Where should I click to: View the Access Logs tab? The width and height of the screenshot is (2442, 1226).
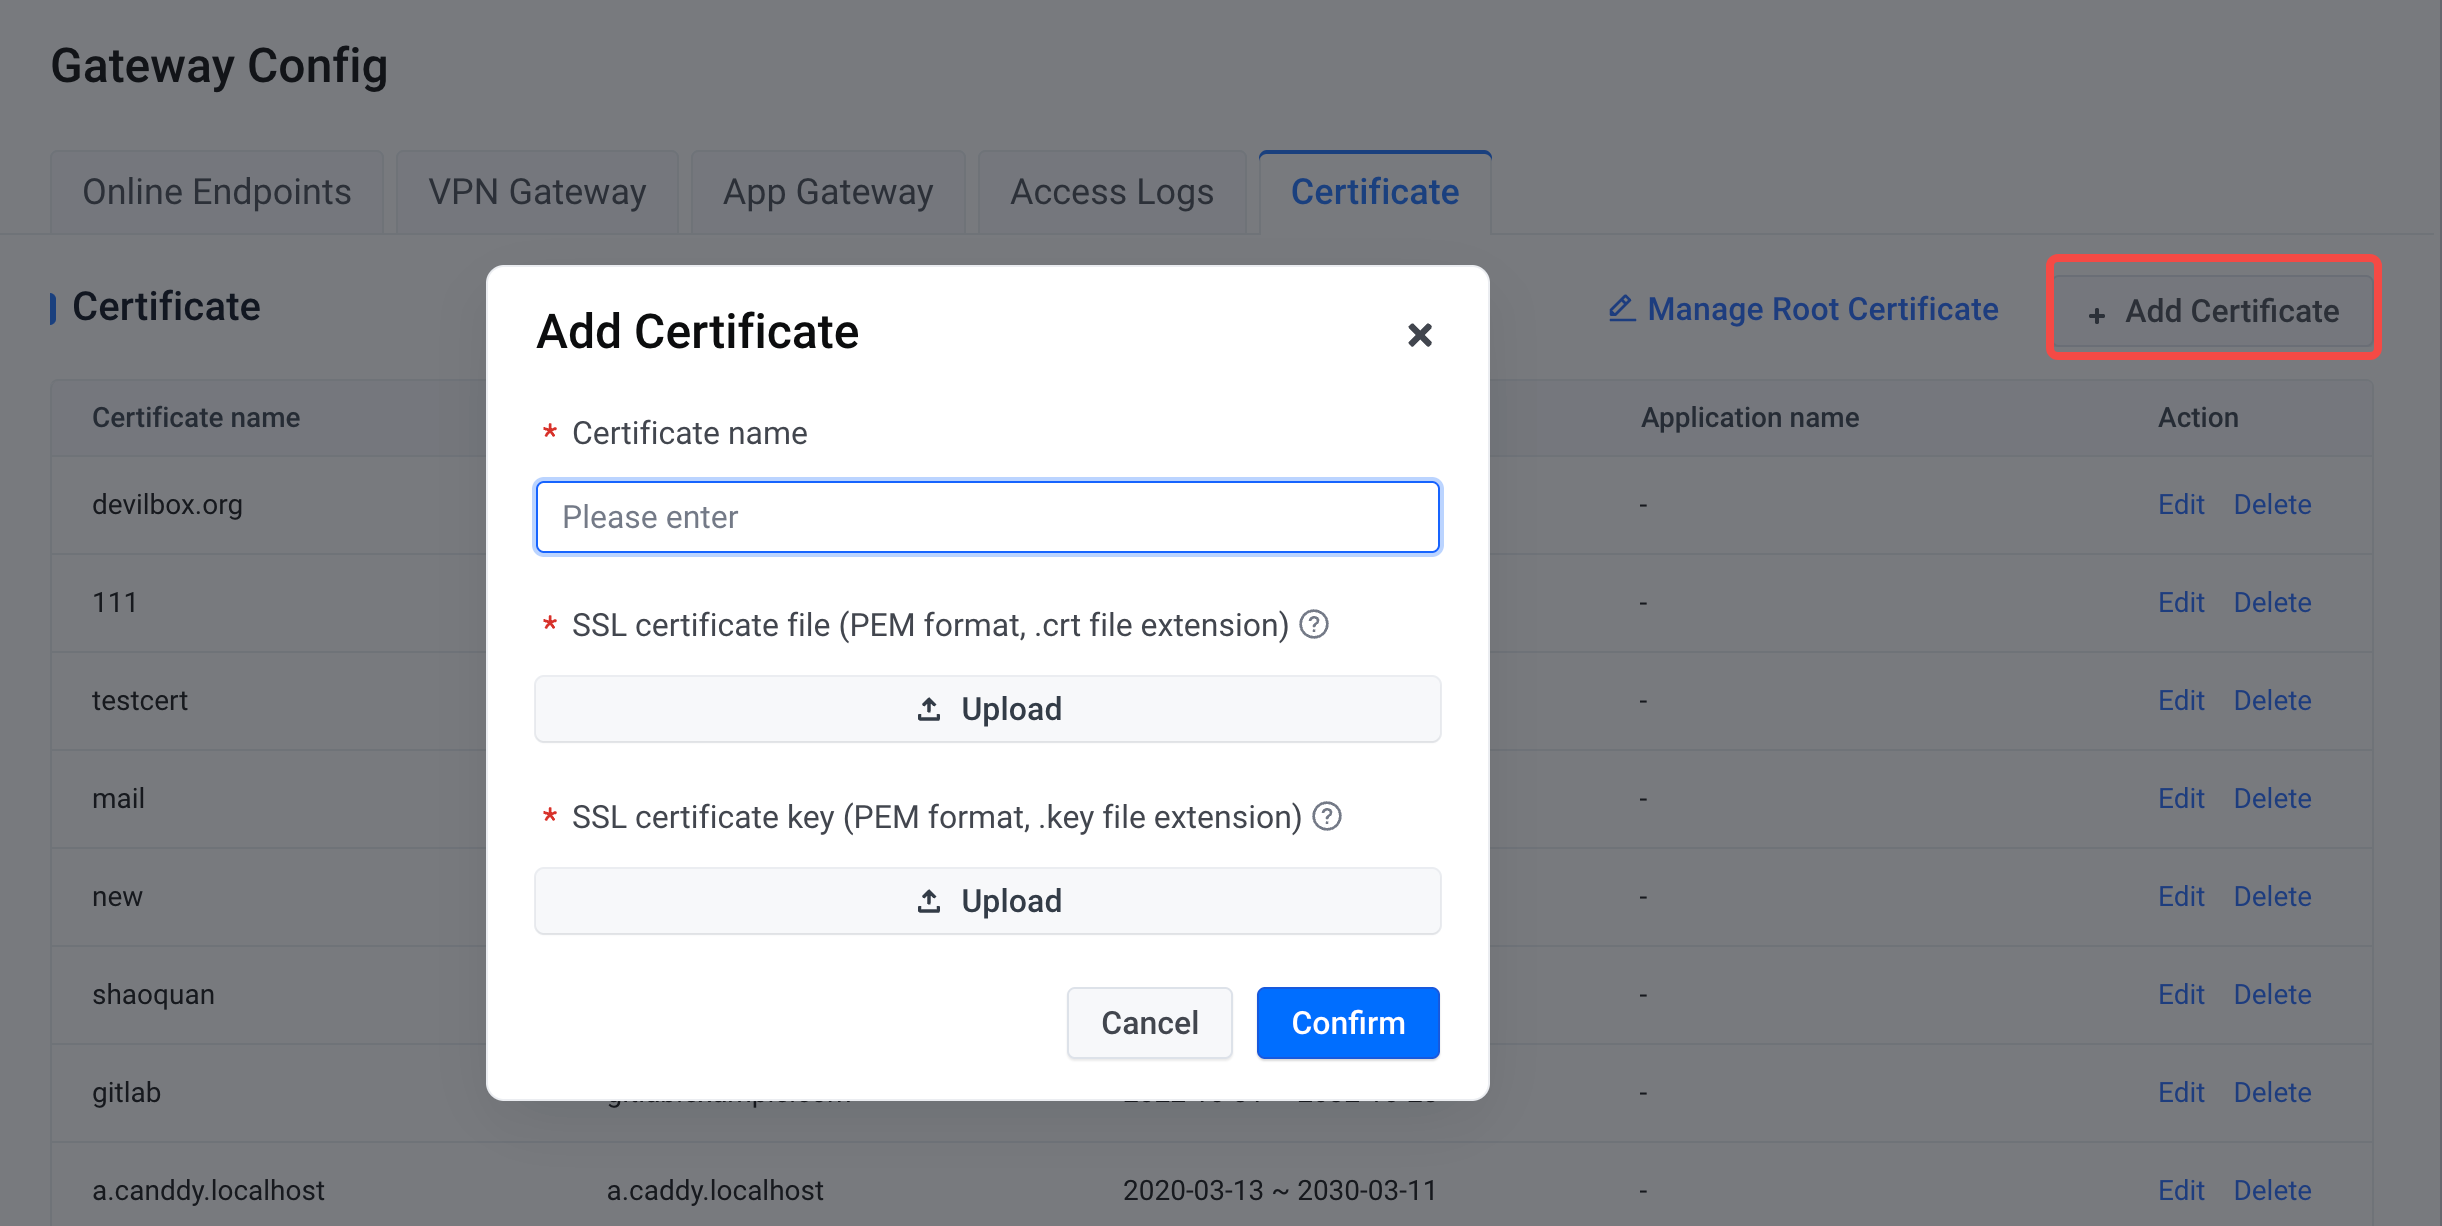1111,192
